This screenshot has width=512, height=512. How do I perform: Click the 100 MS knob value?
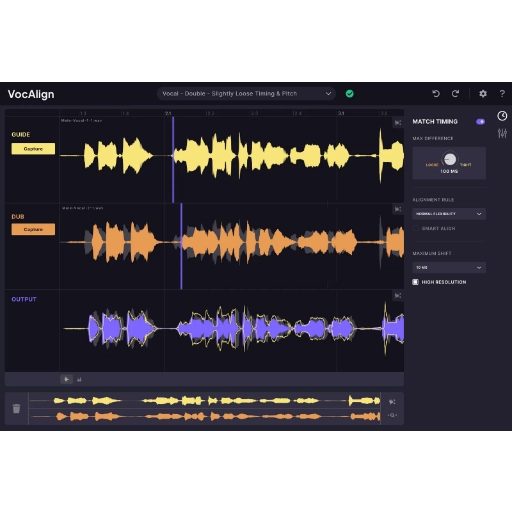(x=449, y=171)
